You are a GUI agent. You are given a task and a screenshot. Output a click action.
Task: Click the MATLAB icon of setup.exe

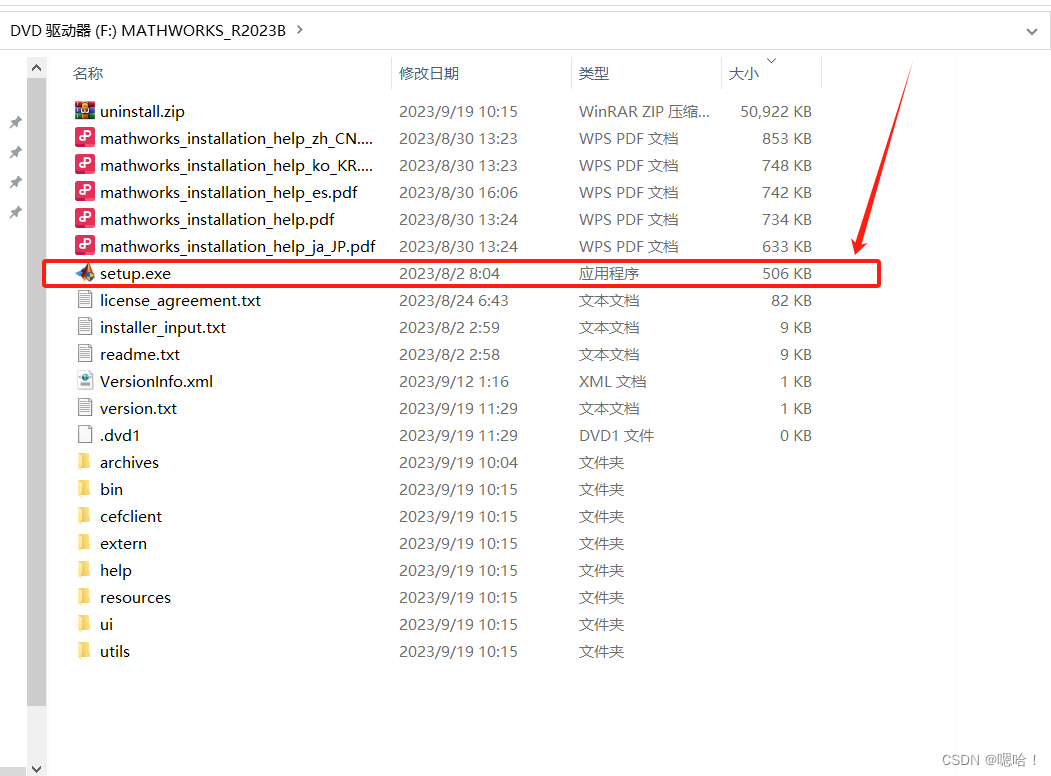click(84, 273)
